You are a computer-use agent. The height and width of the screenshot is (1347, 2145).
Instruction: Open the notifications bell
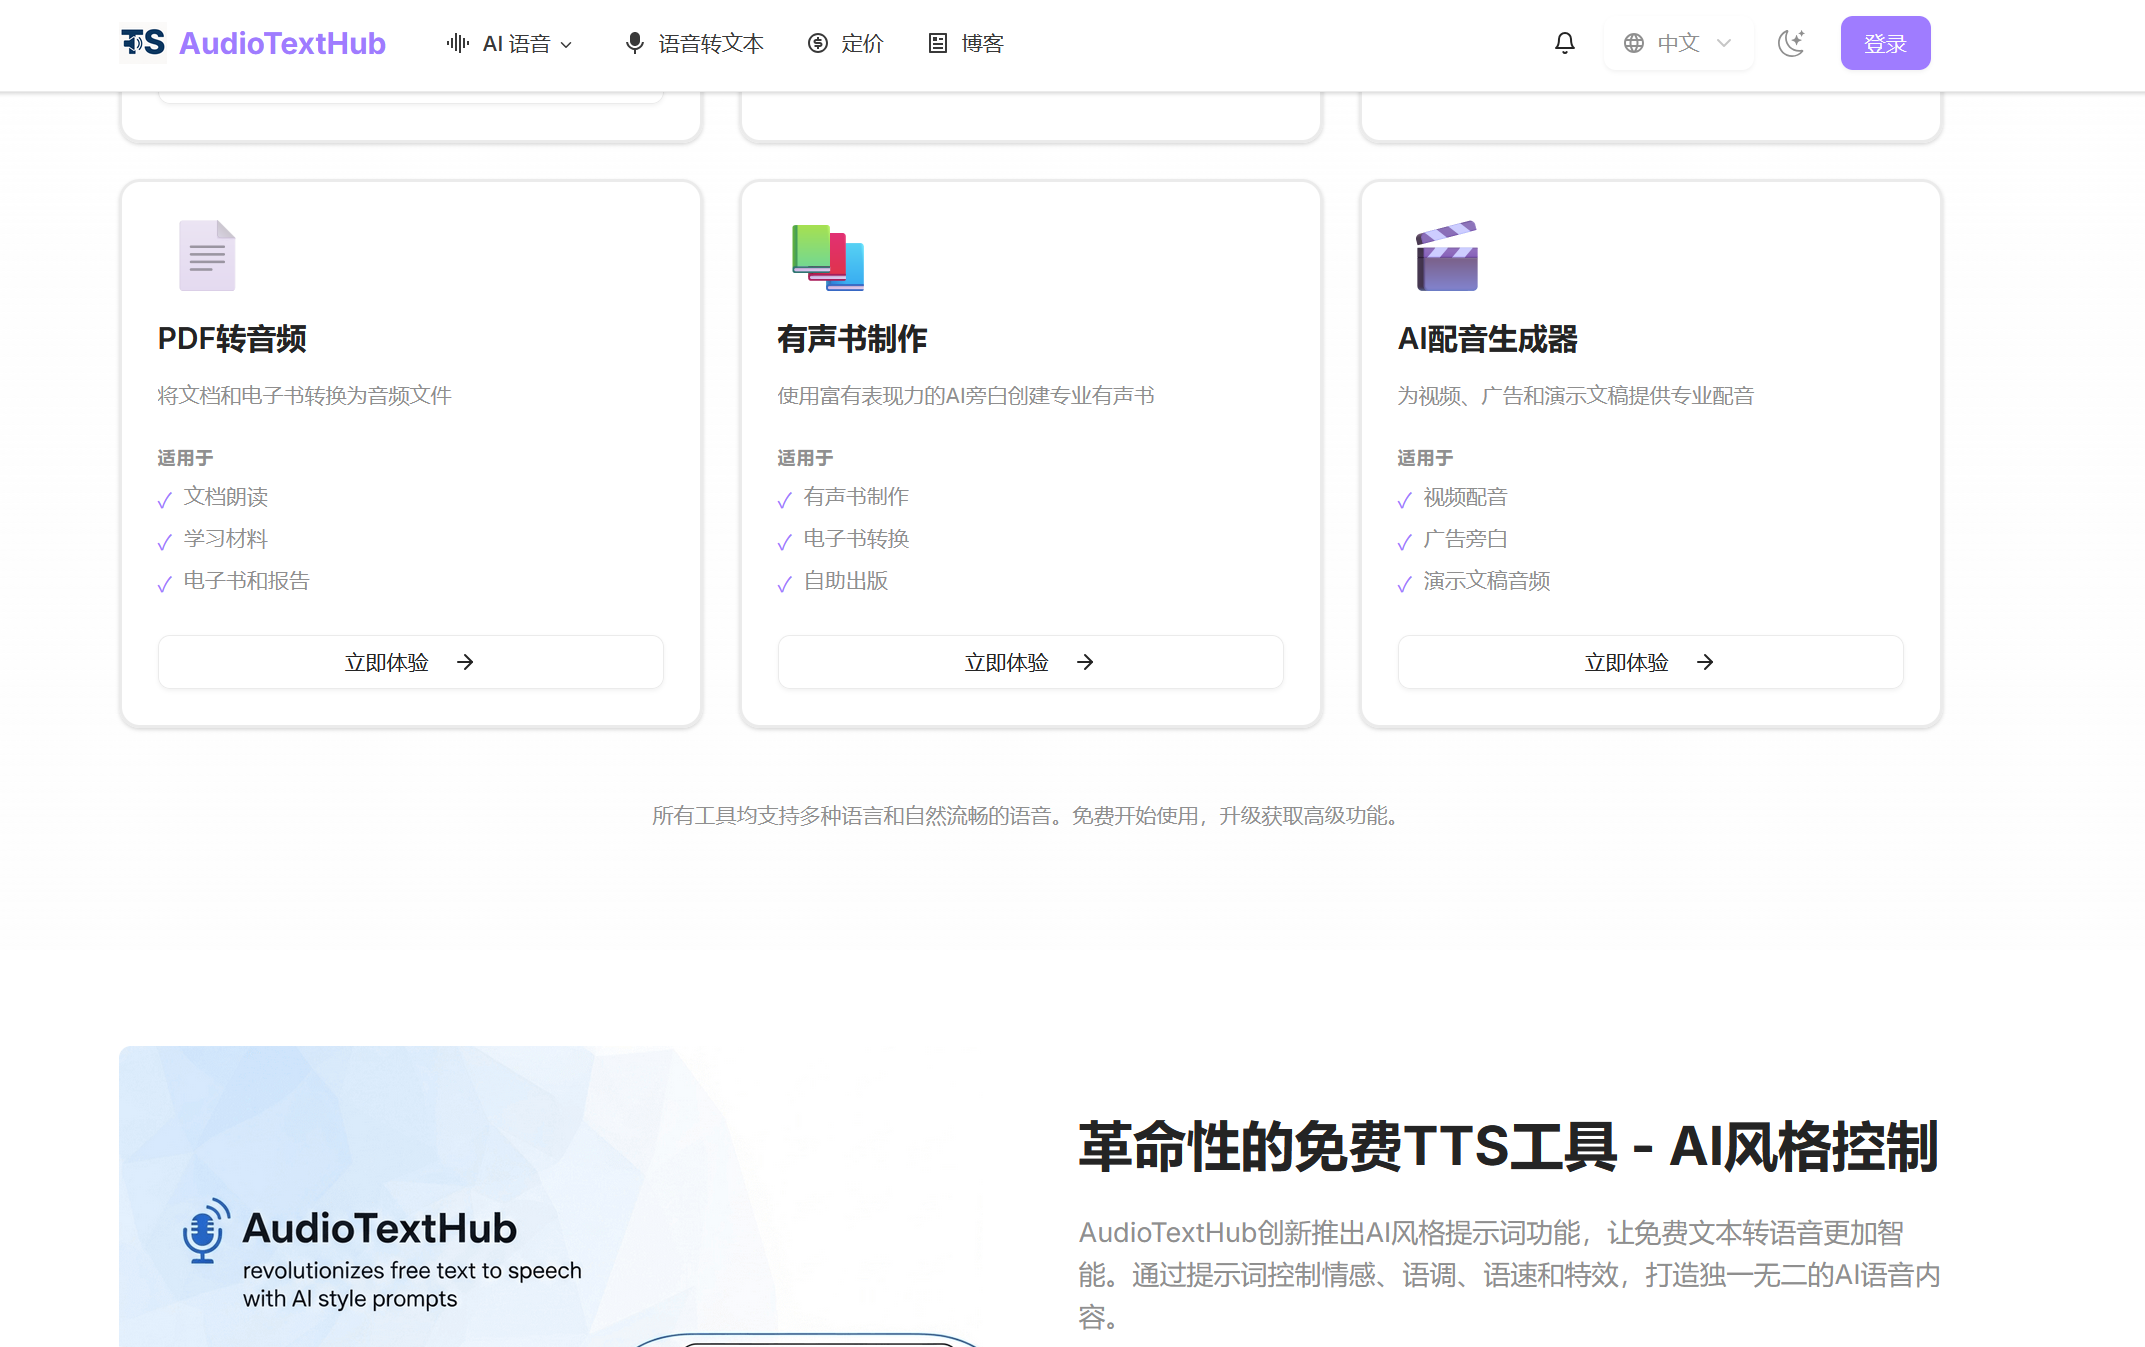[1564, 42]
